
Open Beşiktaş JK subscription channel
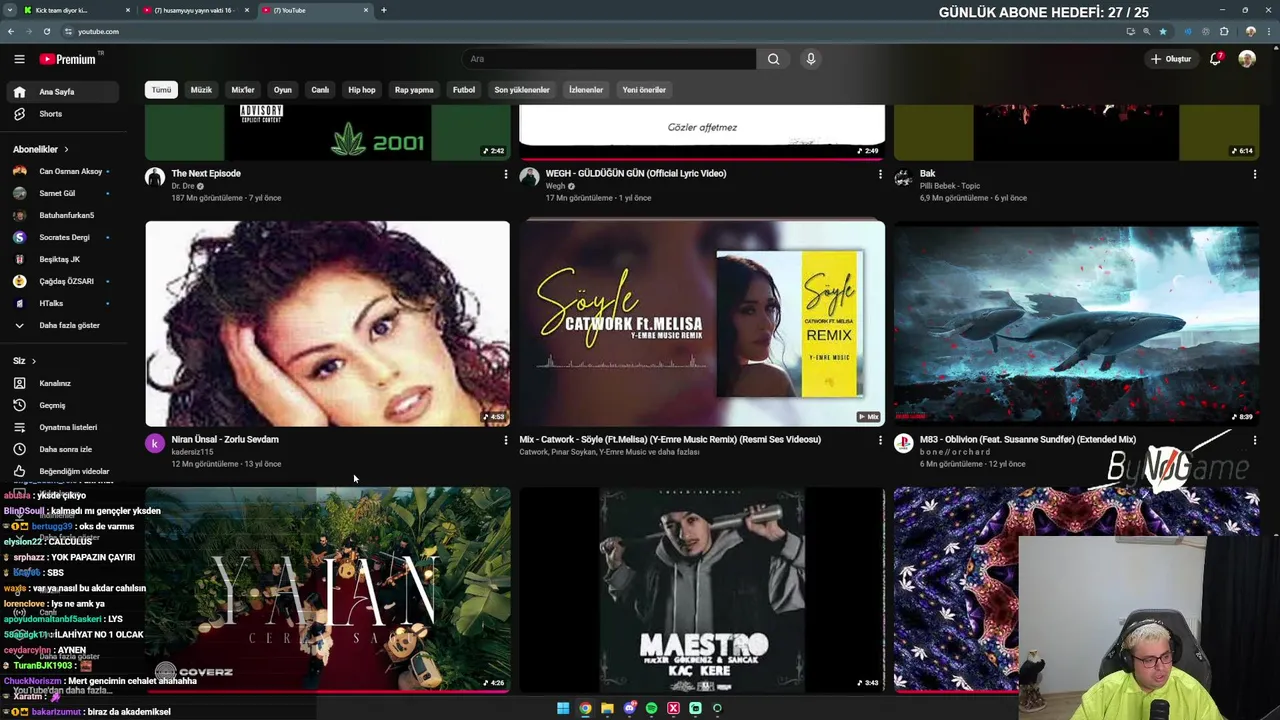(x=63, y=259)
